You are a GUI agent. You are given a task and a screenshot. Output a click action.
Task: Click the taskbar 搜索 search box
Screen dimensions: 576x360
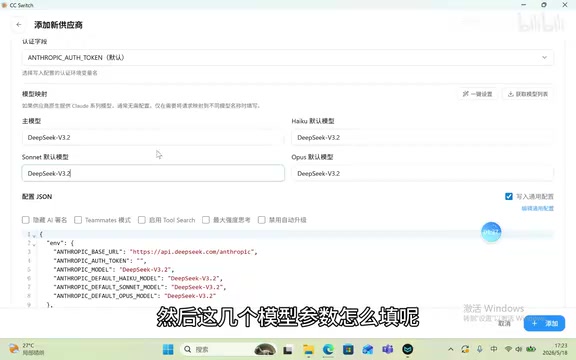[228, 349]
